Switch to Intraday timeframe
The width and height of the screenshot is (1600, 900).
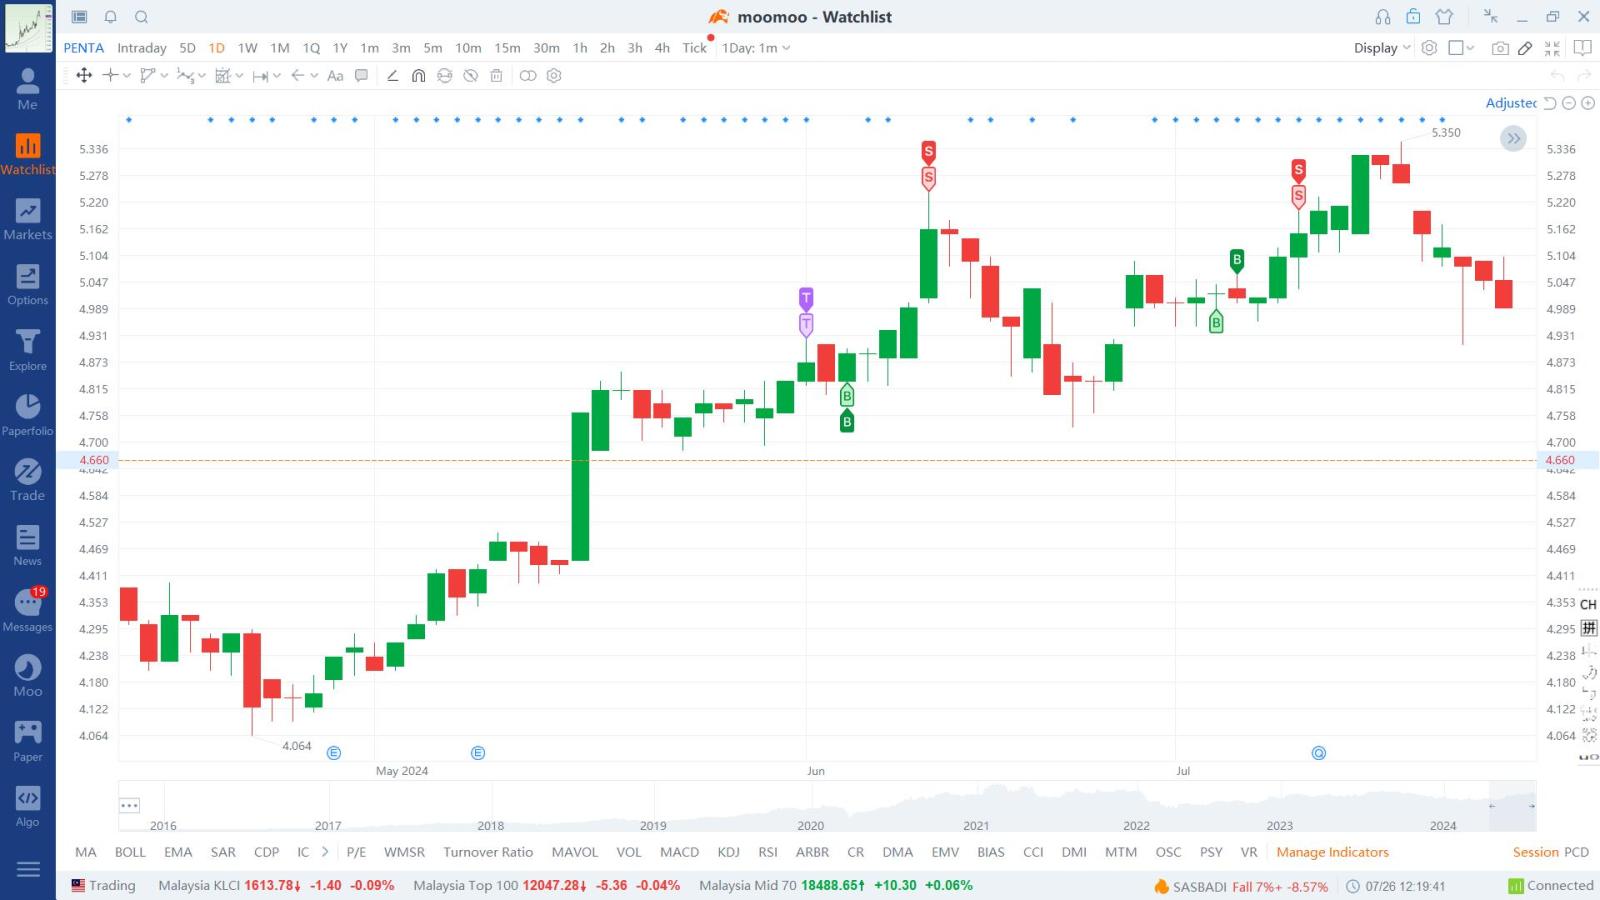coord(142,48)
